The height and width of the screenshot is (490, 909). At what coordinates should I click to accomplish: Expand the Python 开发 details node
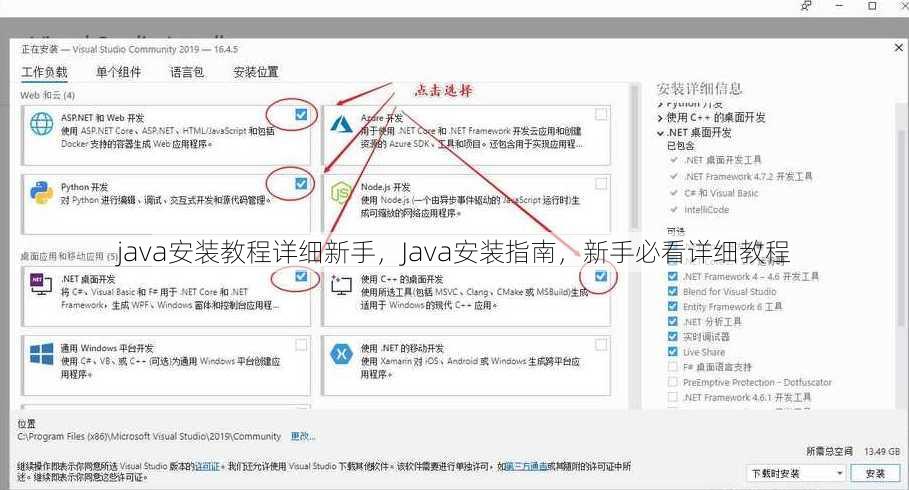[660, 104]
